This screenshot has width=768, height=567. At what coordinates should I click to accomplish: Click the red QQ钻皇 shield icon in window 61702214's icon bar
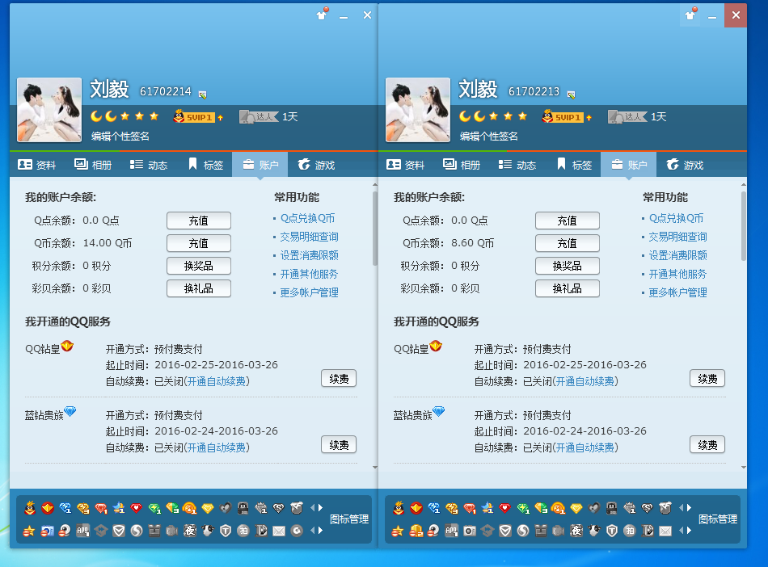click(48, 508)
